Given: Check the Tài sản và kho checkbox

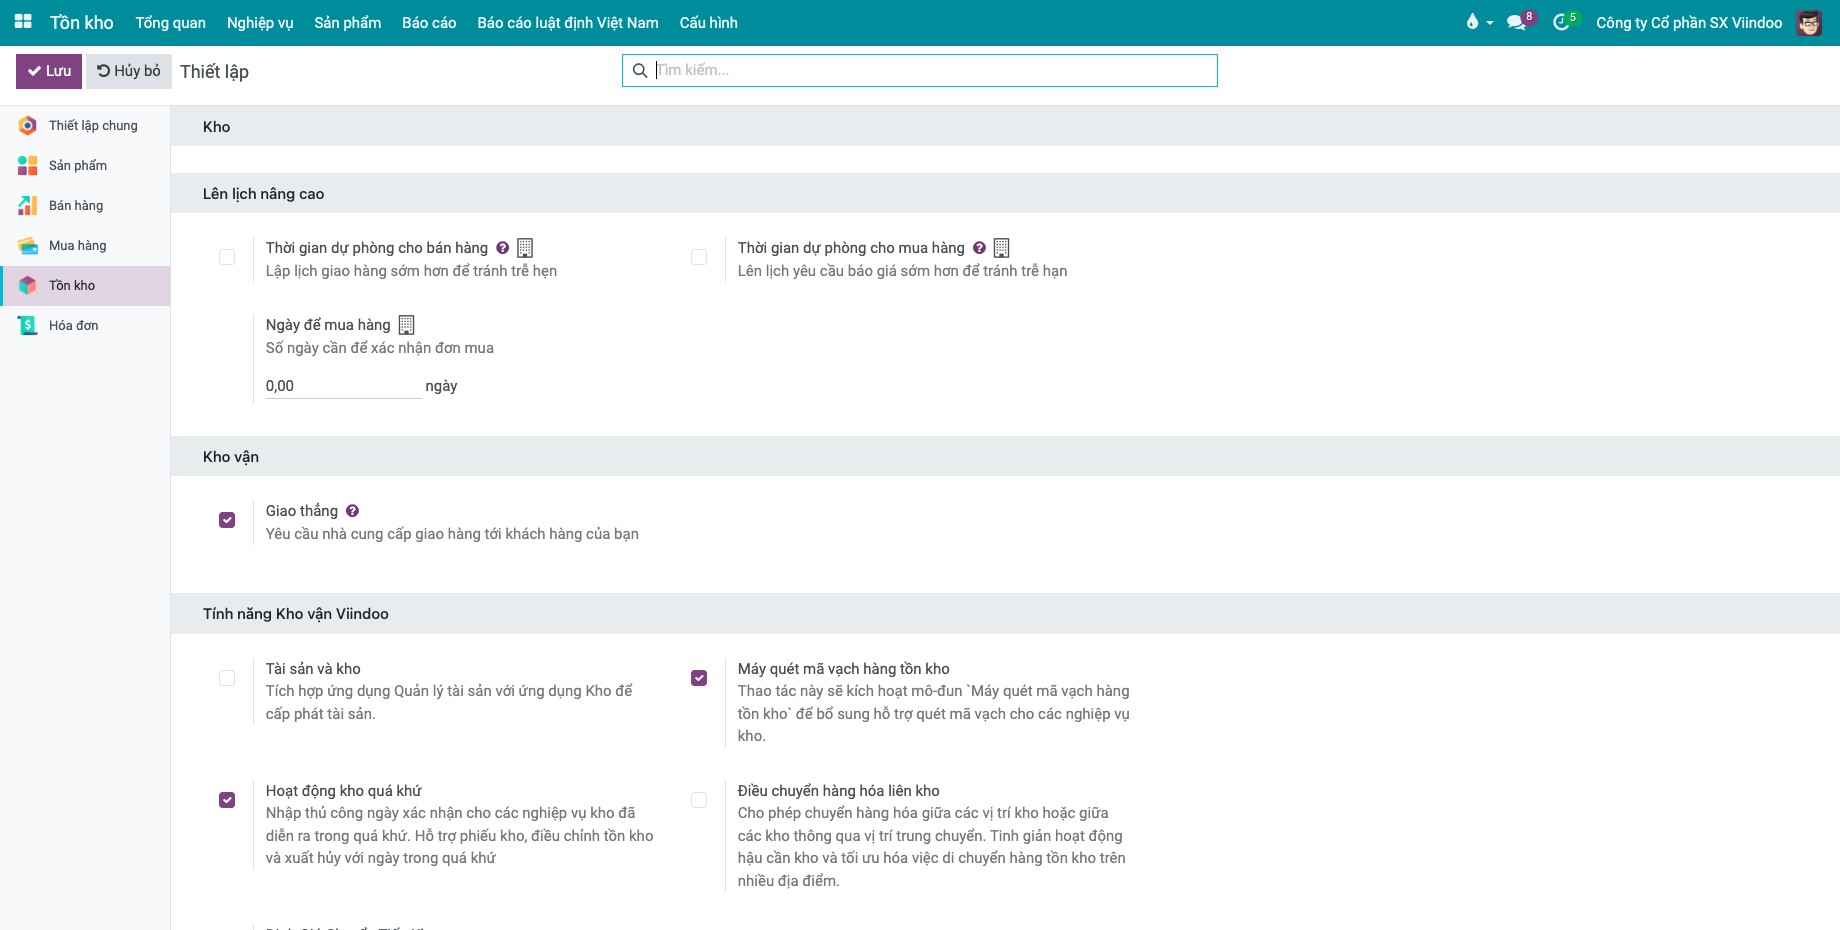Looking at the screenshot, I should 227,678.
